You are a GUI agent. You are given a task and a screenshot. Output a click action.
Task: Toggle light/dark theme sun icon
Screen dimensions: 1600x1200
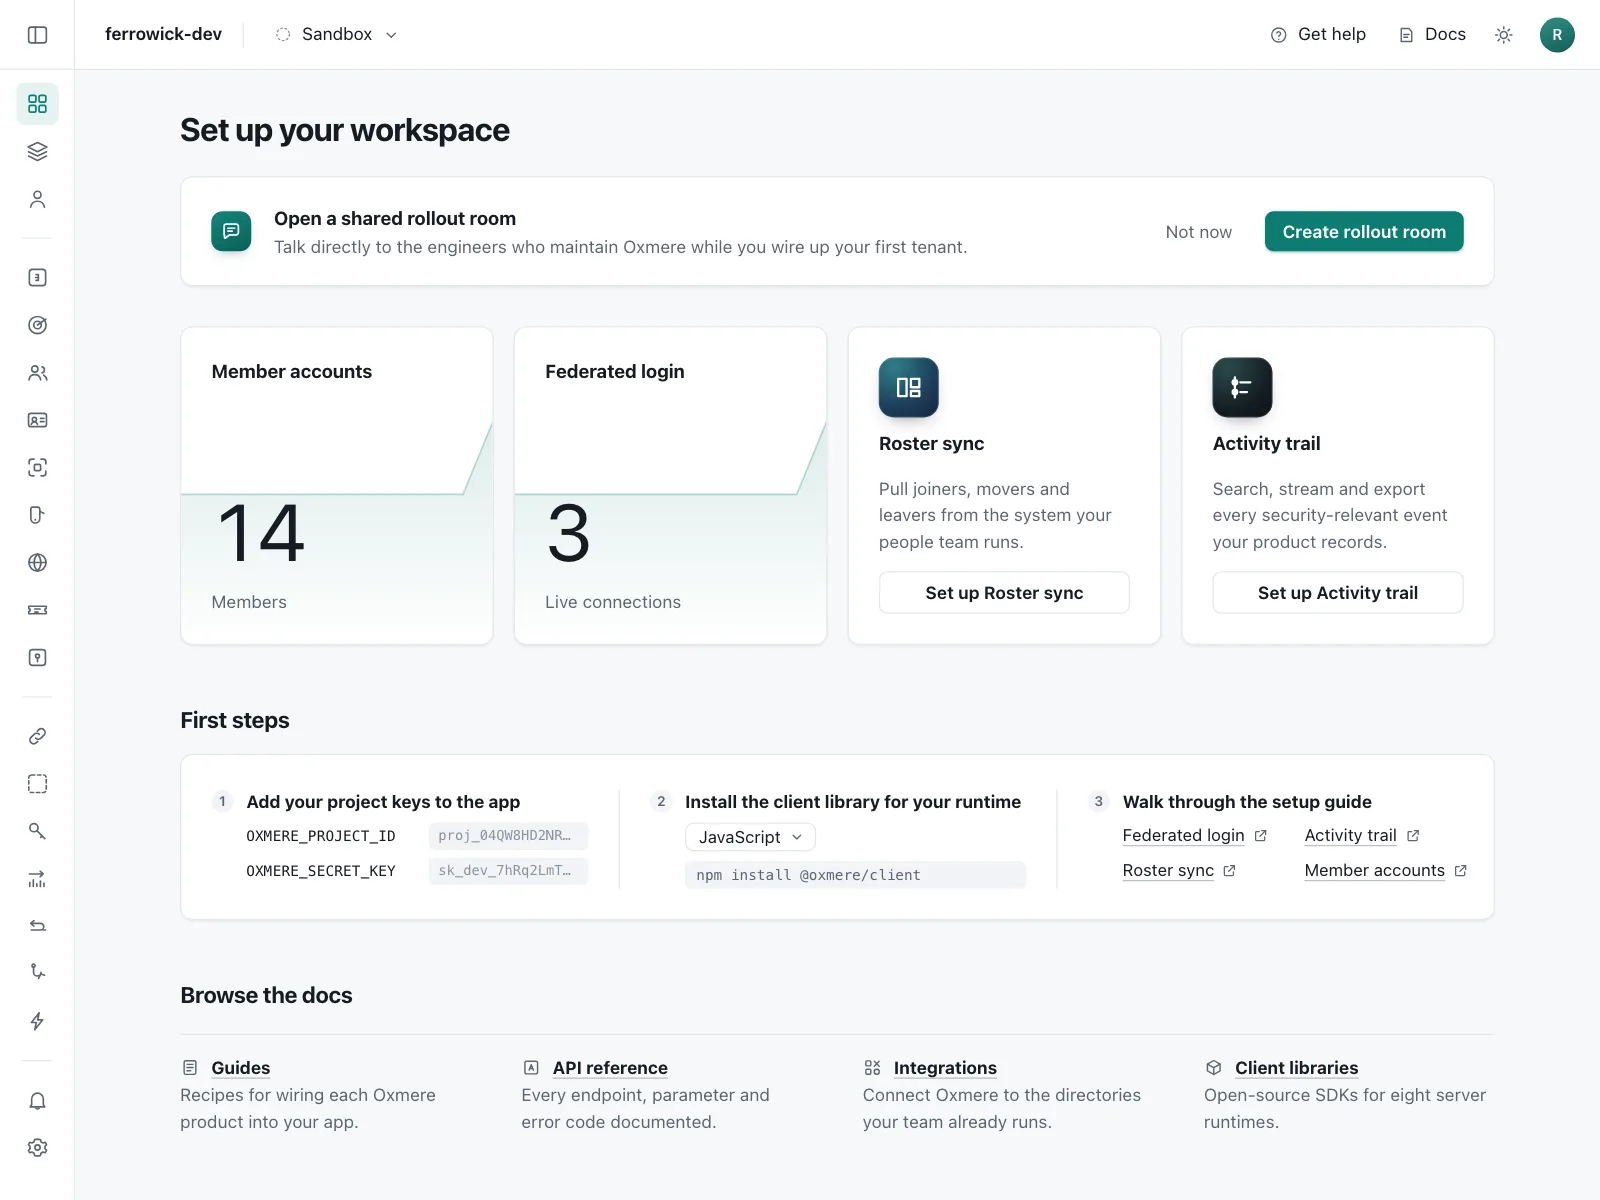tap(1503, 35)
